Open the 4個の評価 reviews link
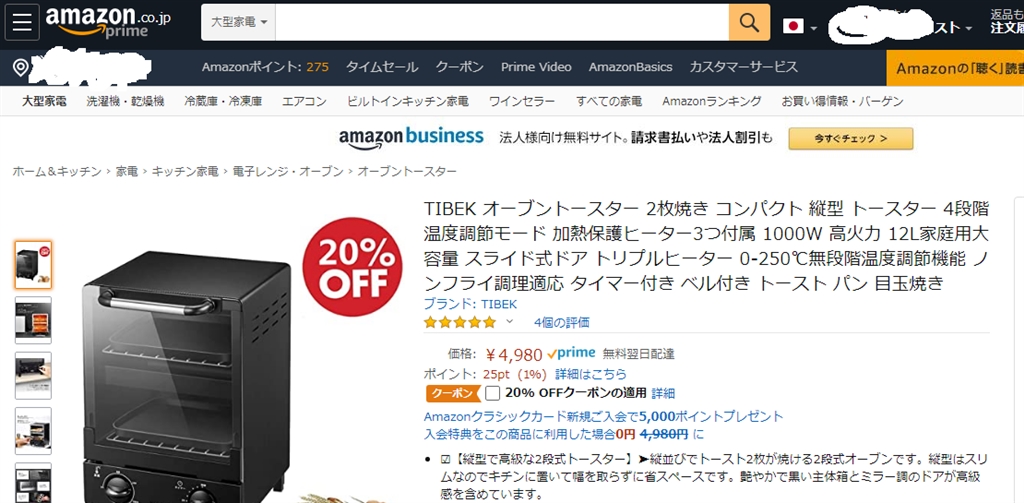The height and width of the screenshot is (503, 1024). [562, 322]
